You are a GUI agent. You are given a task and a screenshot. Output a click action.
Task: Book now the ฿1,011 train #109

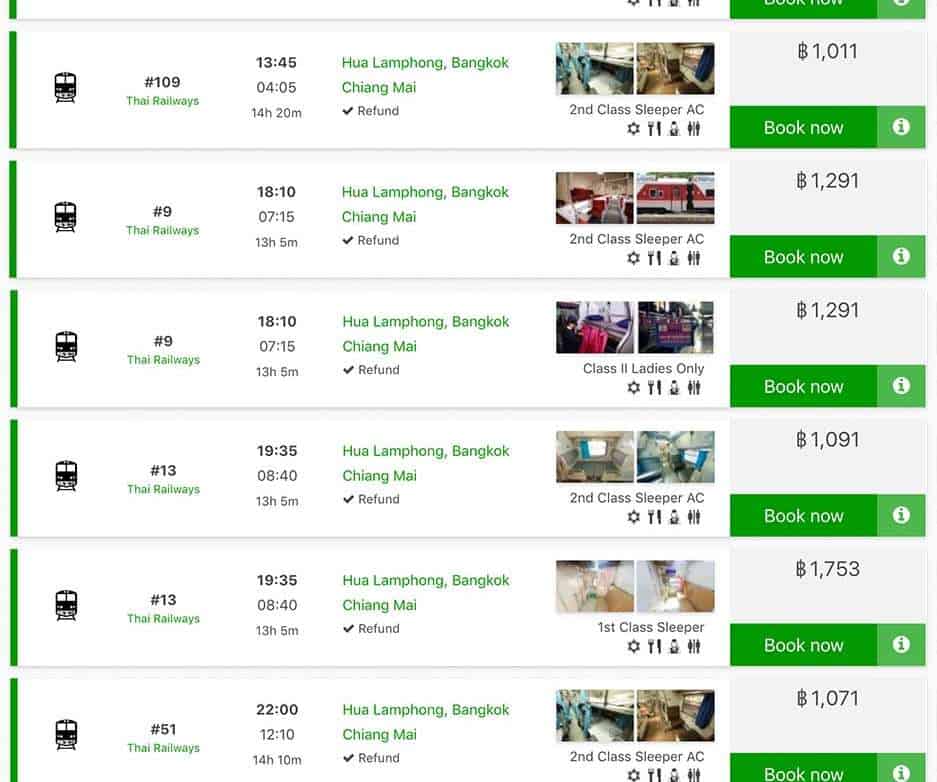coord(803,127)
